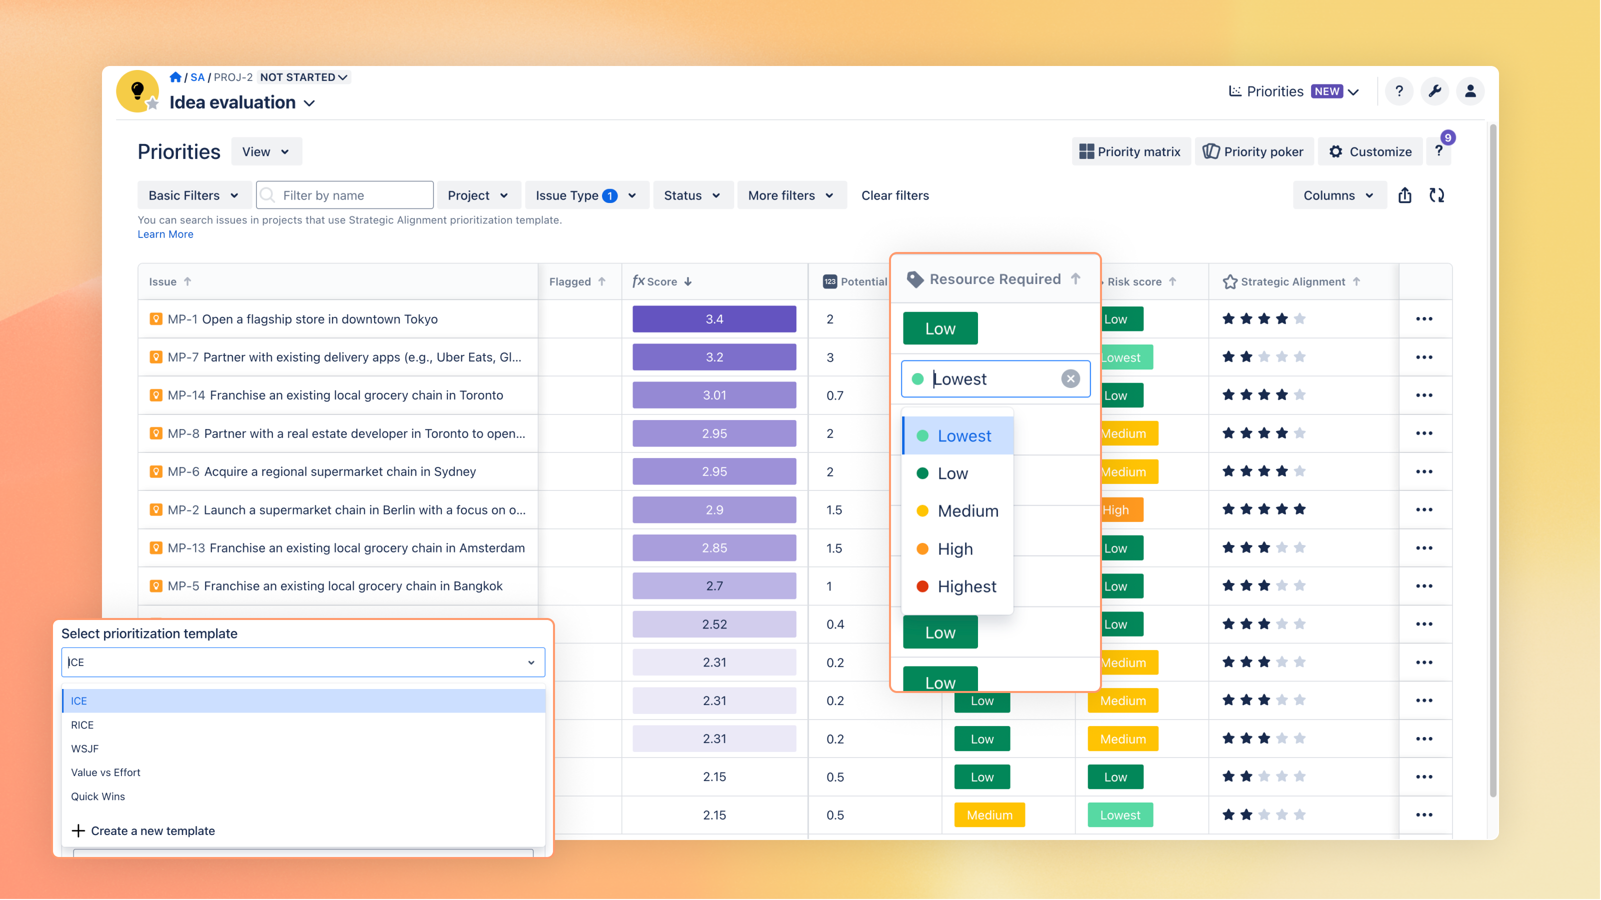Open the Priority matrix view
The height and width of the screenshot is (900, 1601).
1130,151
